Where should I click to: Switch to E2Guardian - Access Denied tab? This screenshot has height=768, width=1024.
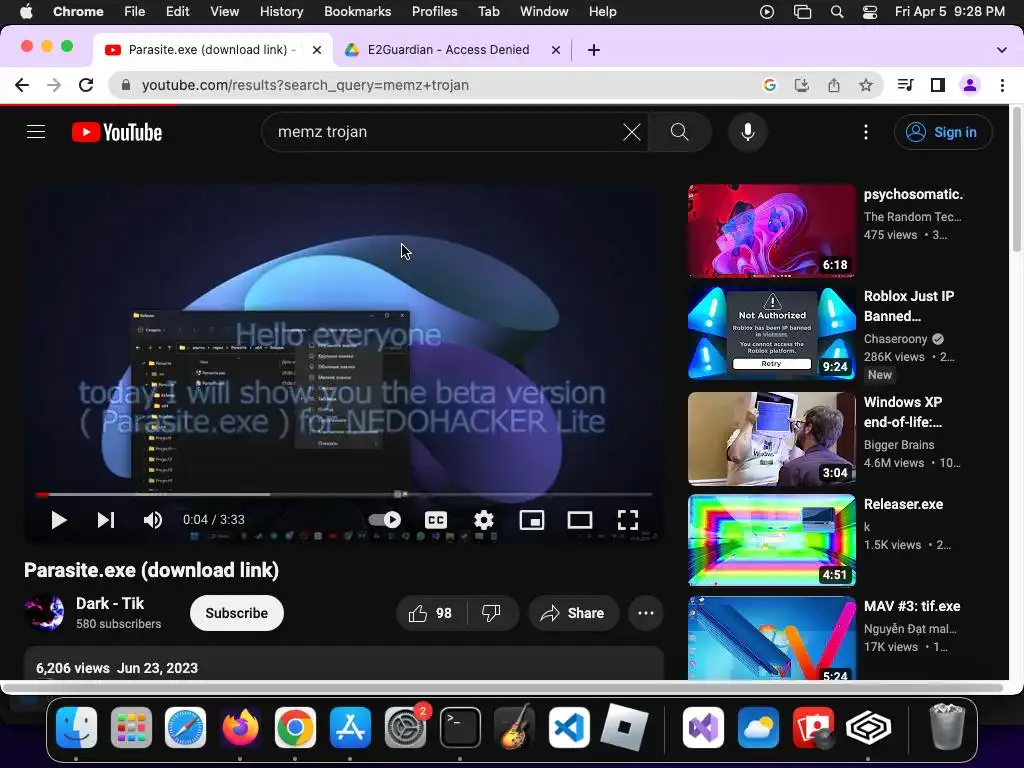coord(448,50)
